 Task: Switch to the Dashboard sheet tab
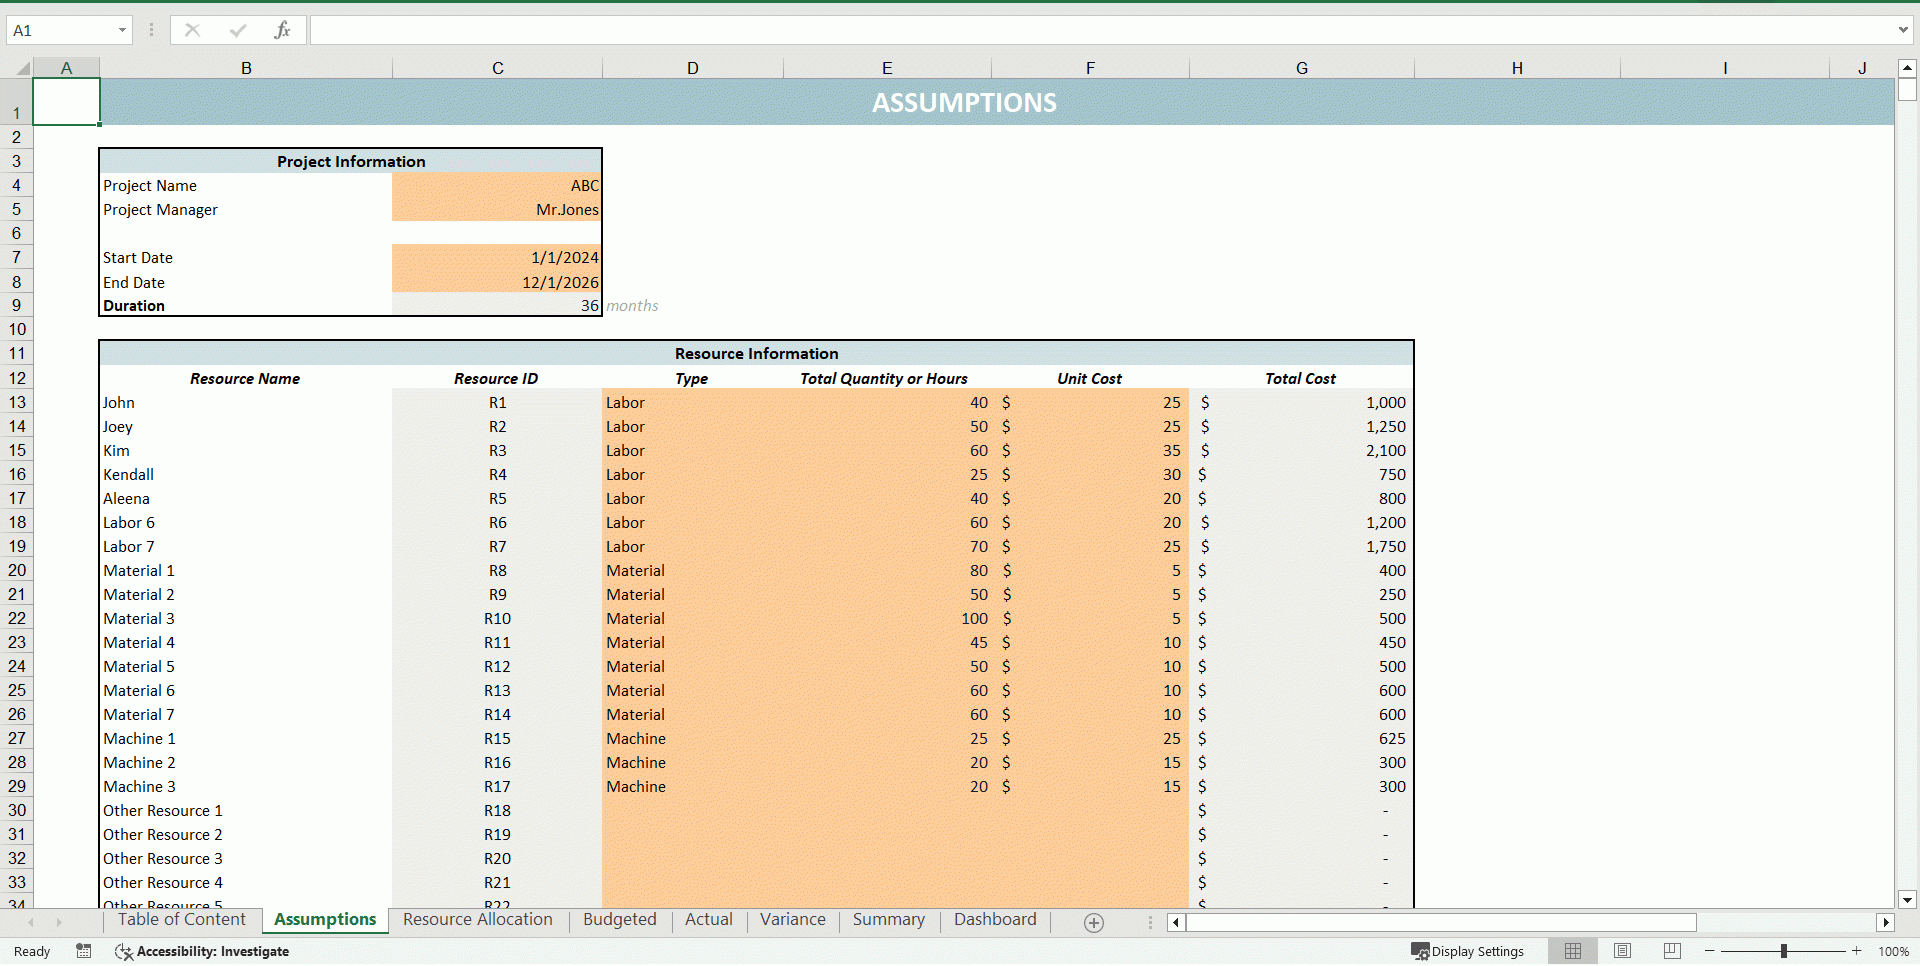point(994,920)
